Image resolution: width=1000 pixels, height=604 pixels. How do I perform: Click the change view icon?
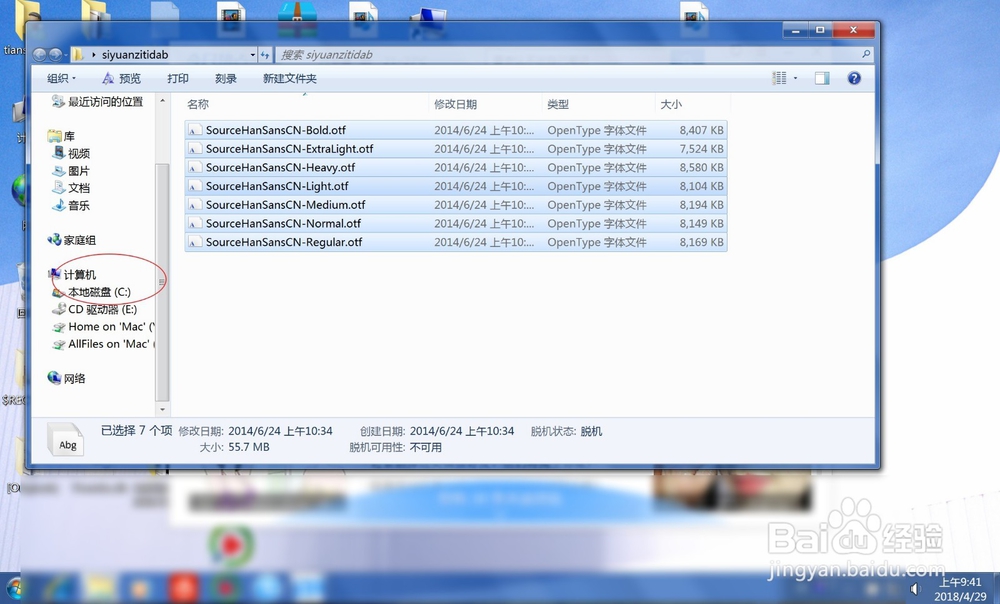(779, 78)
